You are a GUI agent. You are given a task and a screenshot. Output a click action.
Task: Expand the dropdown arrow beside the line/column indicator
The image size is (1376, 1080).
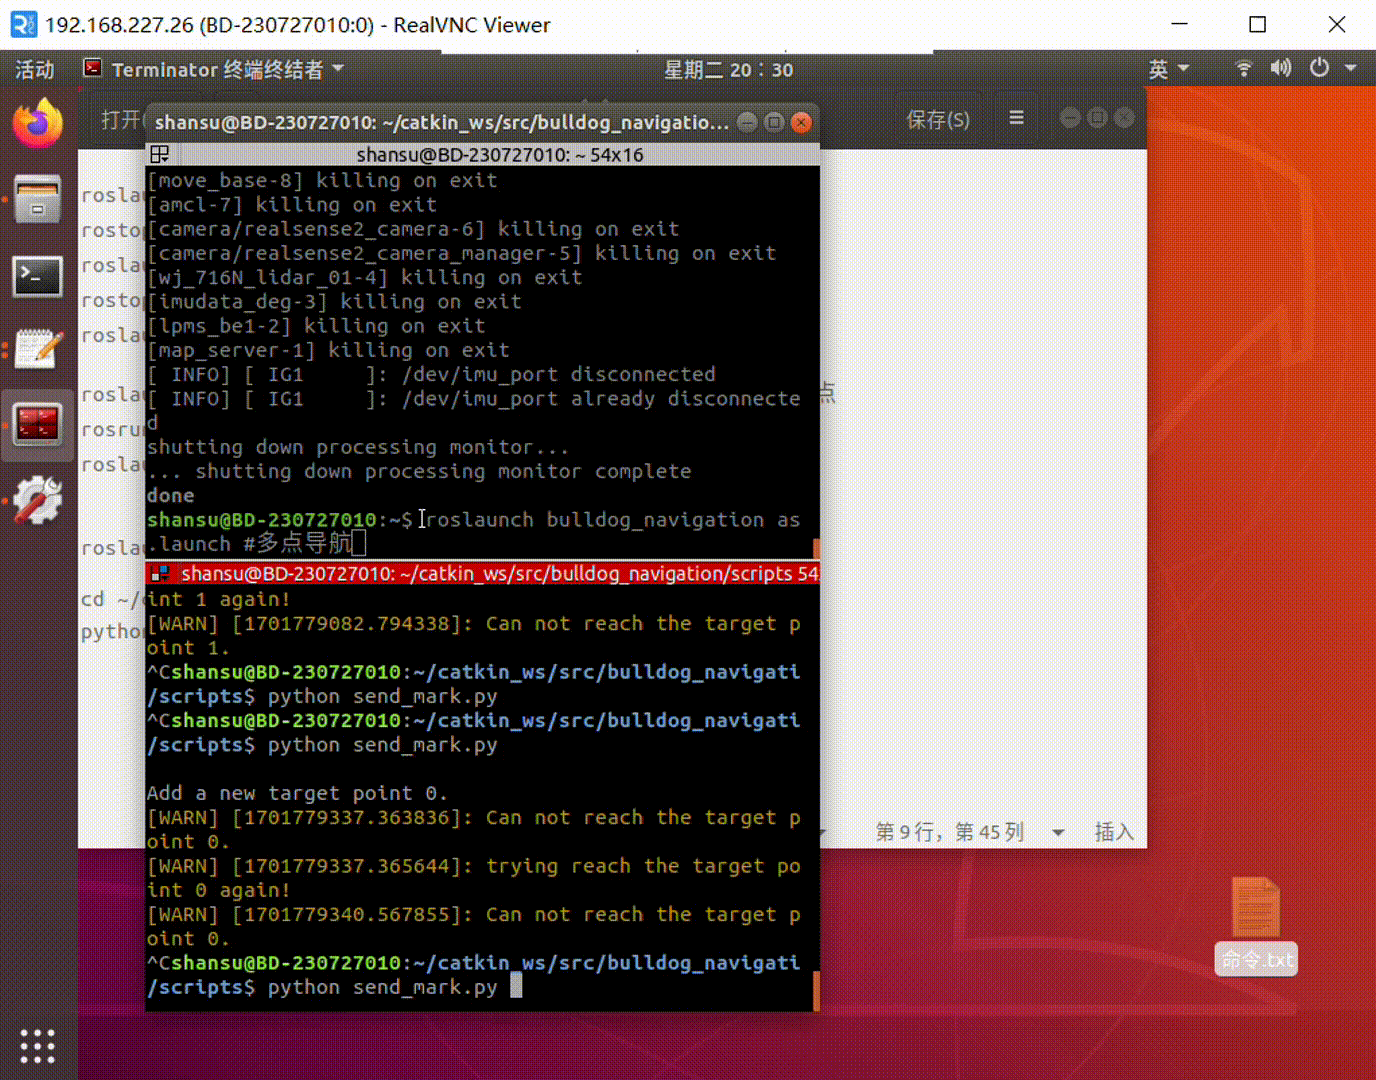tap(1058, 832)
